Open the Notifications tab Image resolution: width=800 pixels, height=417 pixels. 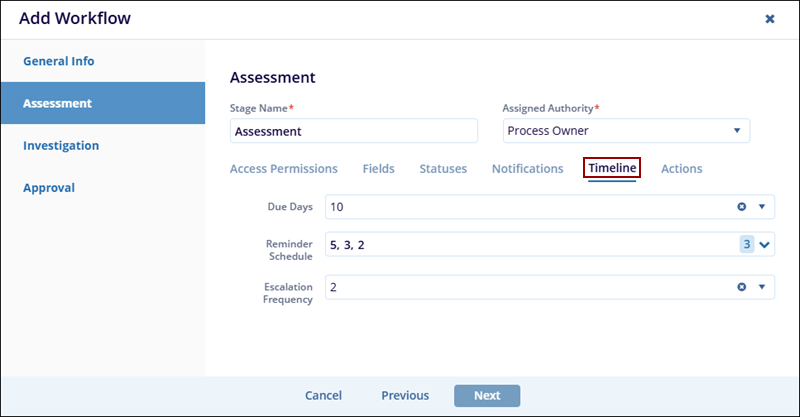click(x=527, y=169)
